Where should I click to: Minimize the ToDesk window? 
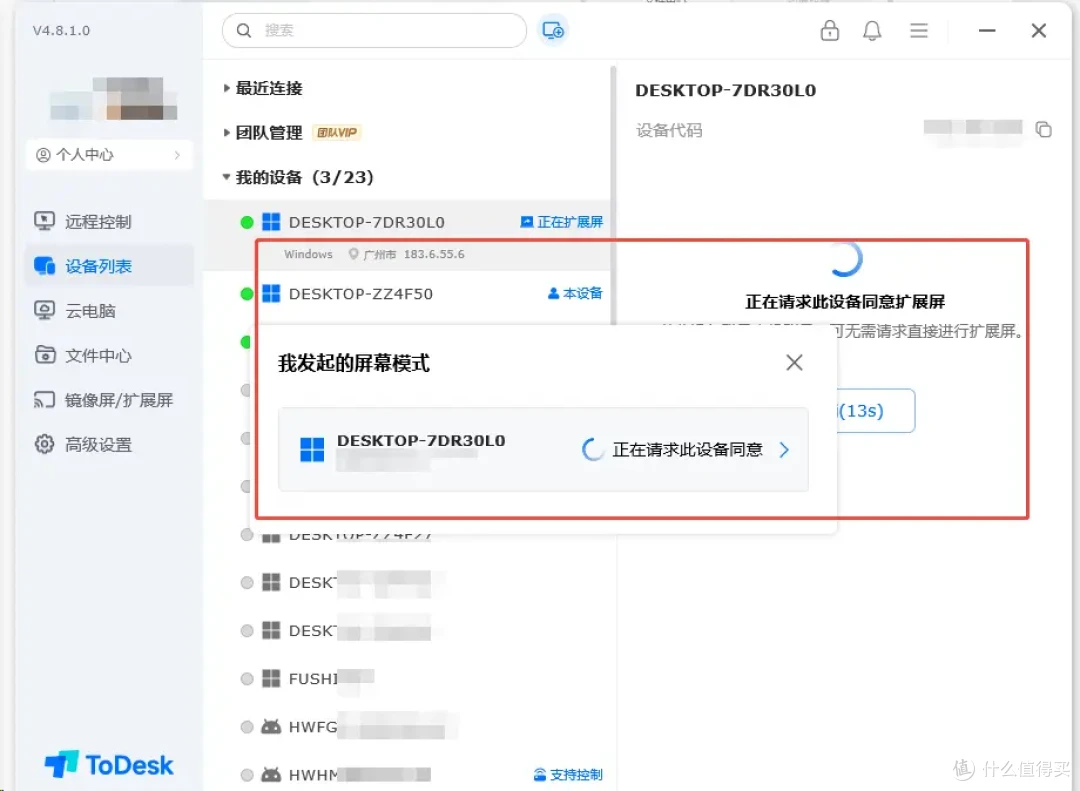pyautogui.click(x=987, y=30)
